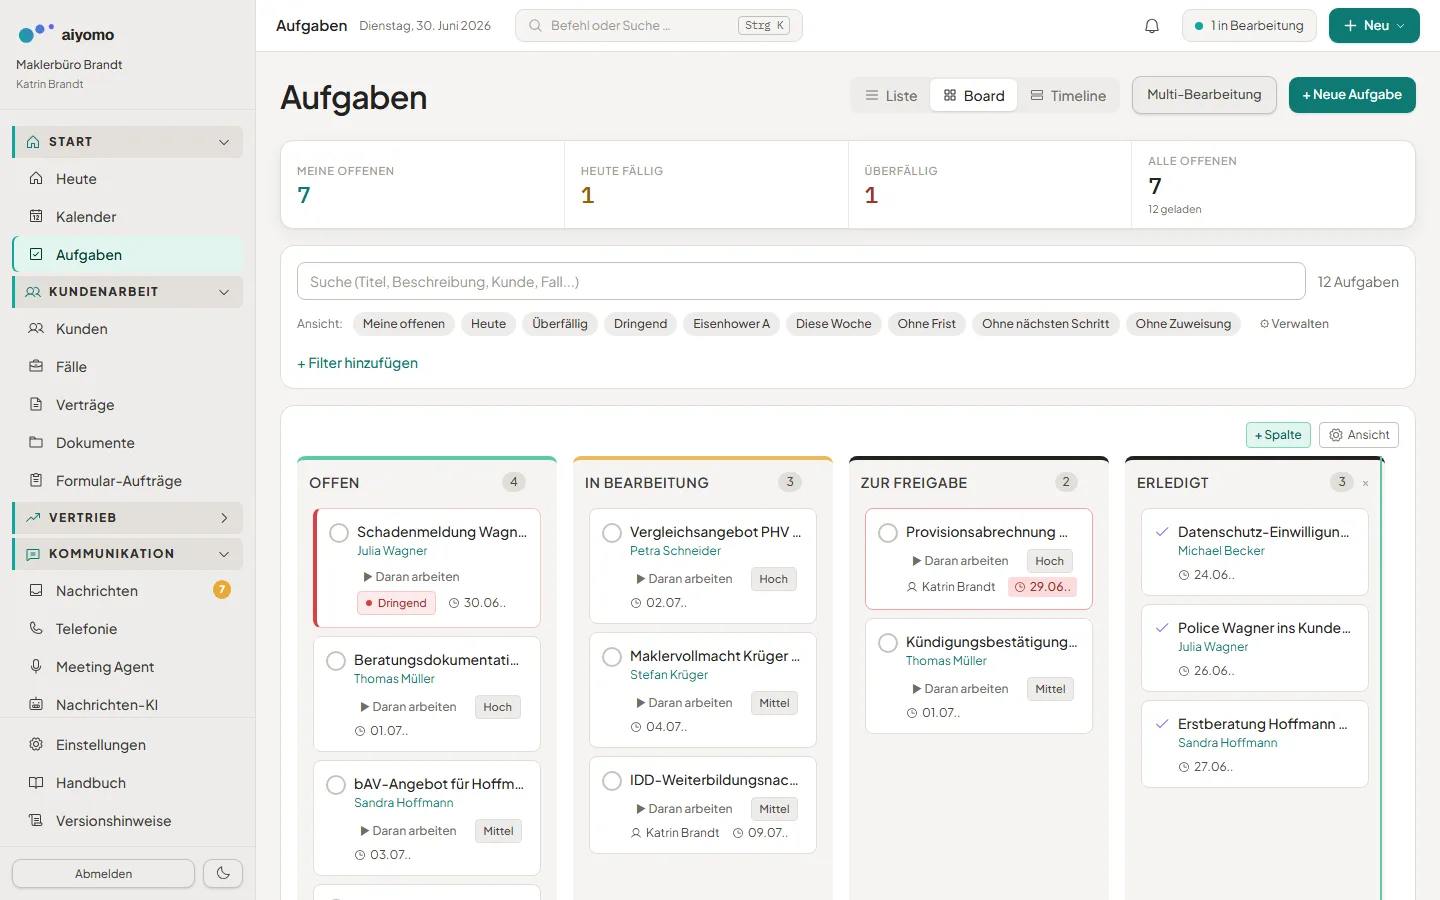Open Kalender in sidebar
This screenshot has height=900, width=1440.
click(x=128, y=217)
